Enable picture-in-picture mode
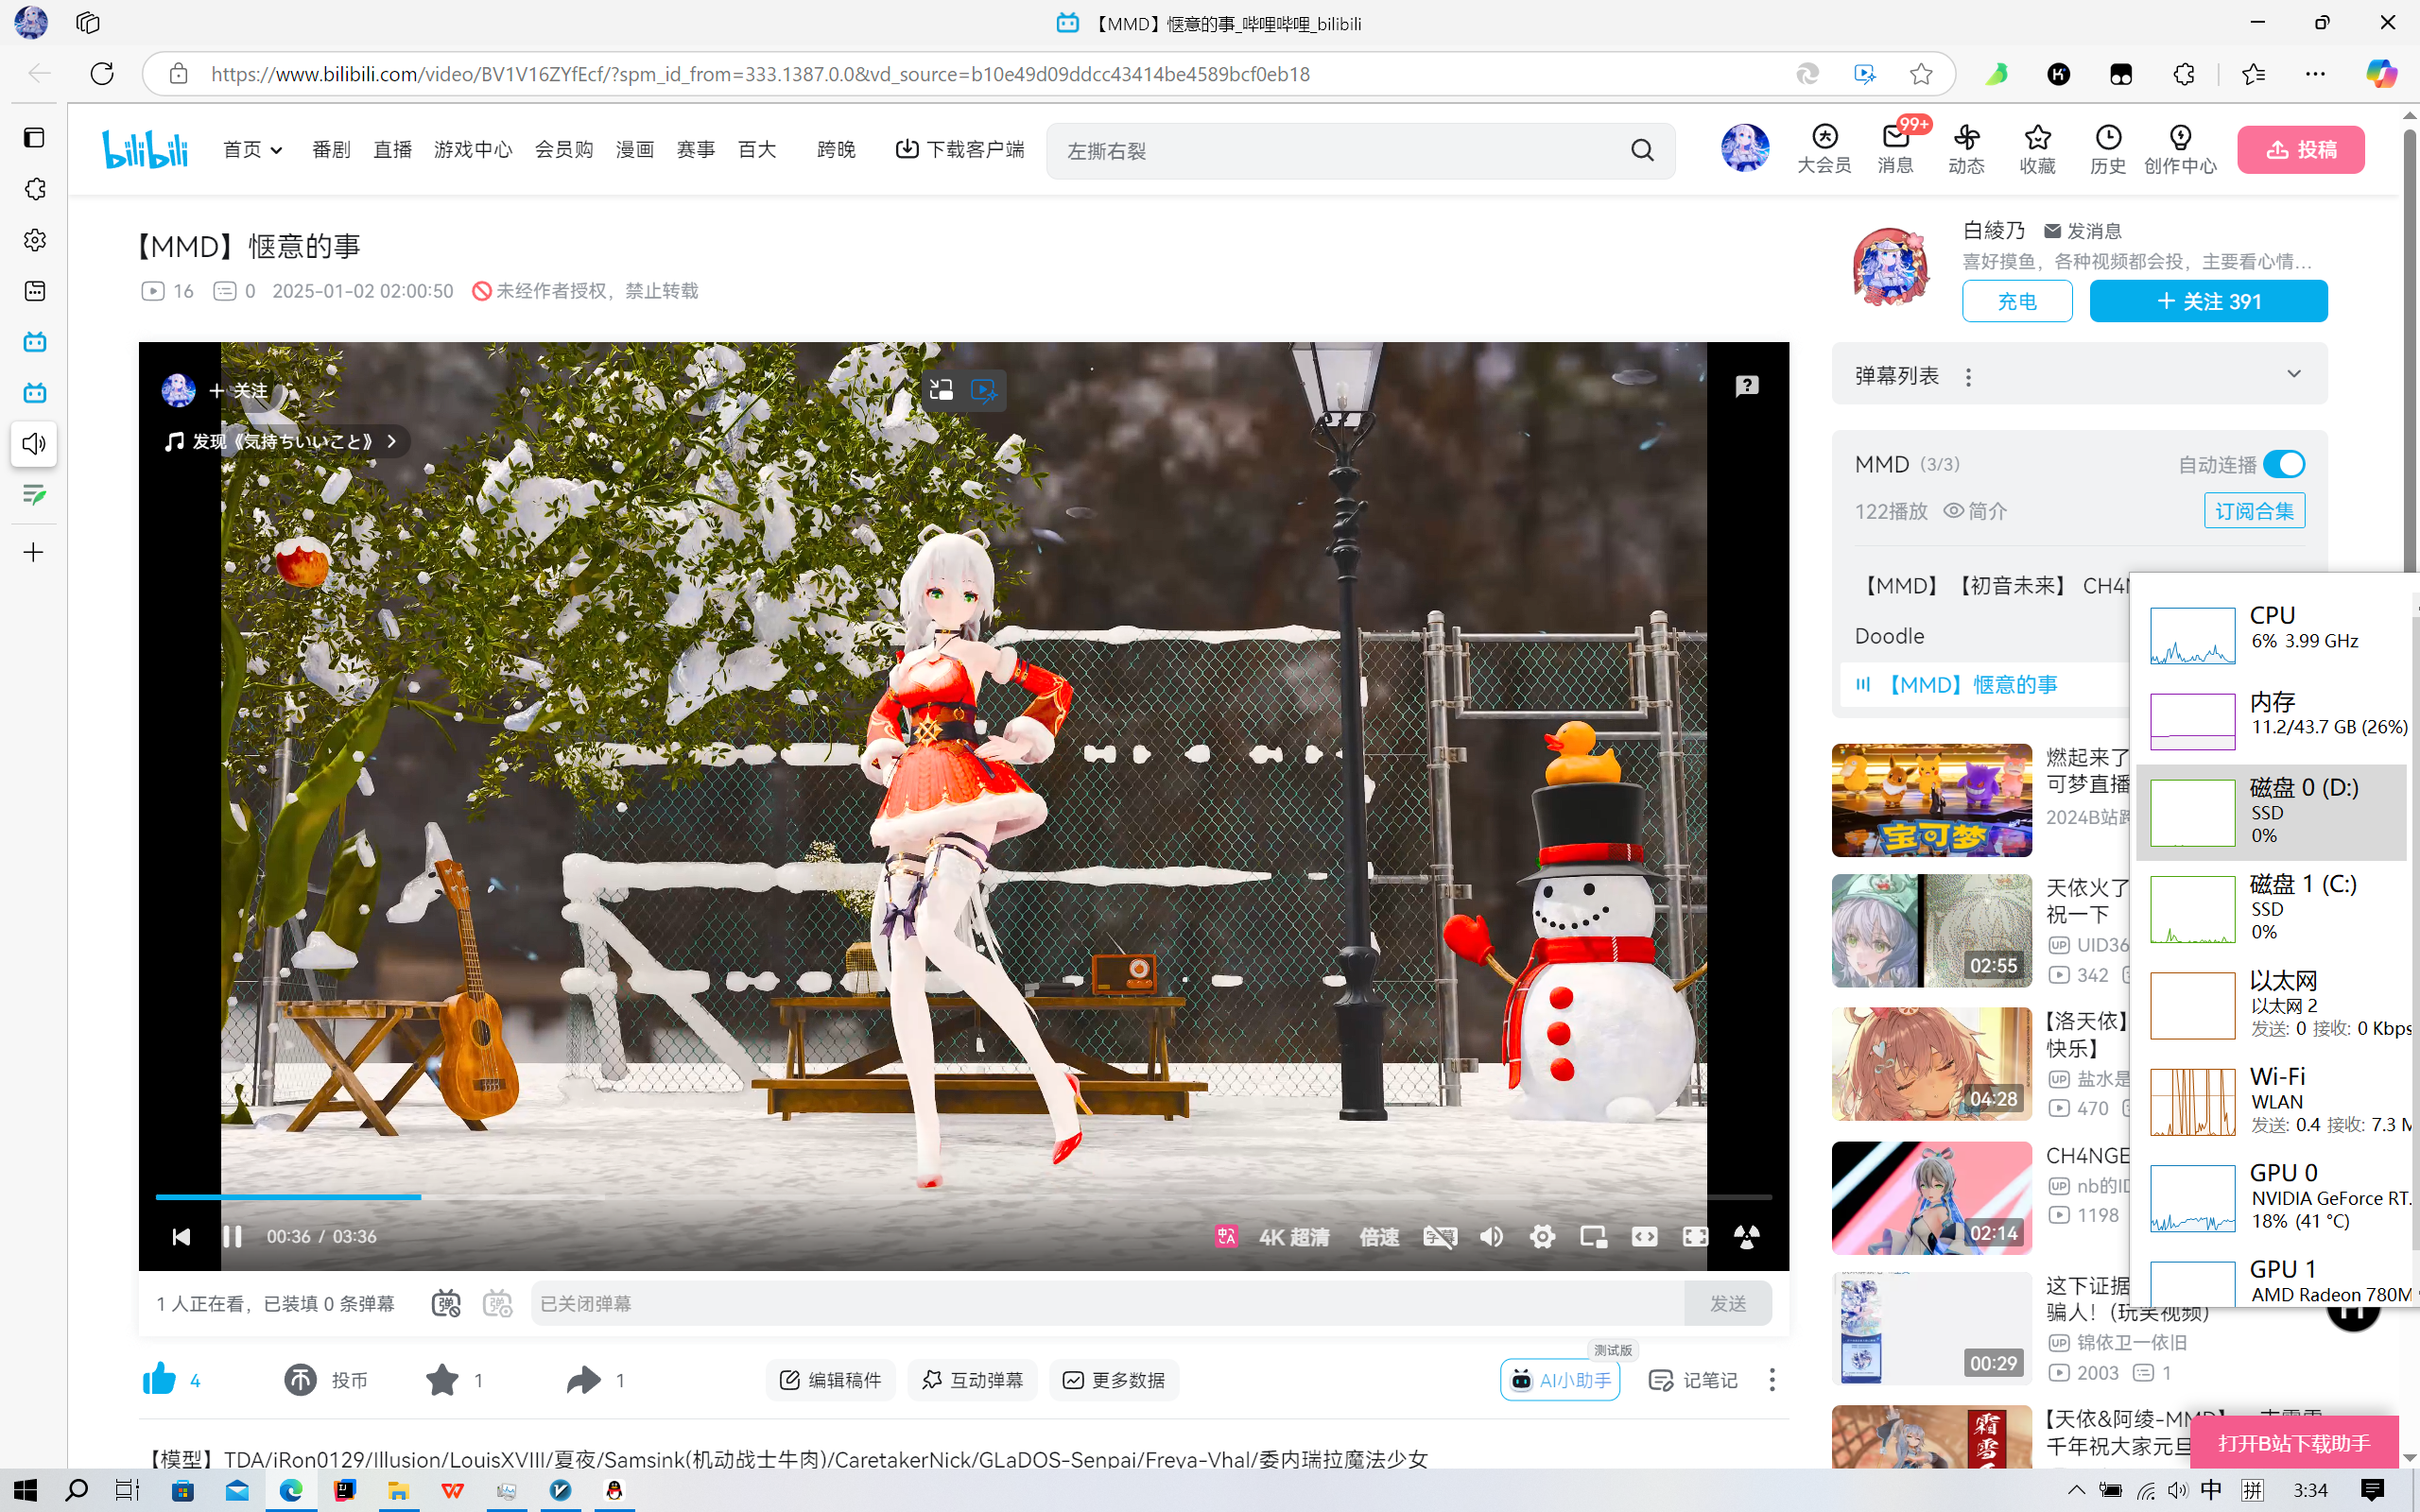Viewport: 2420px width, 1512px height. point(1593,1237)
